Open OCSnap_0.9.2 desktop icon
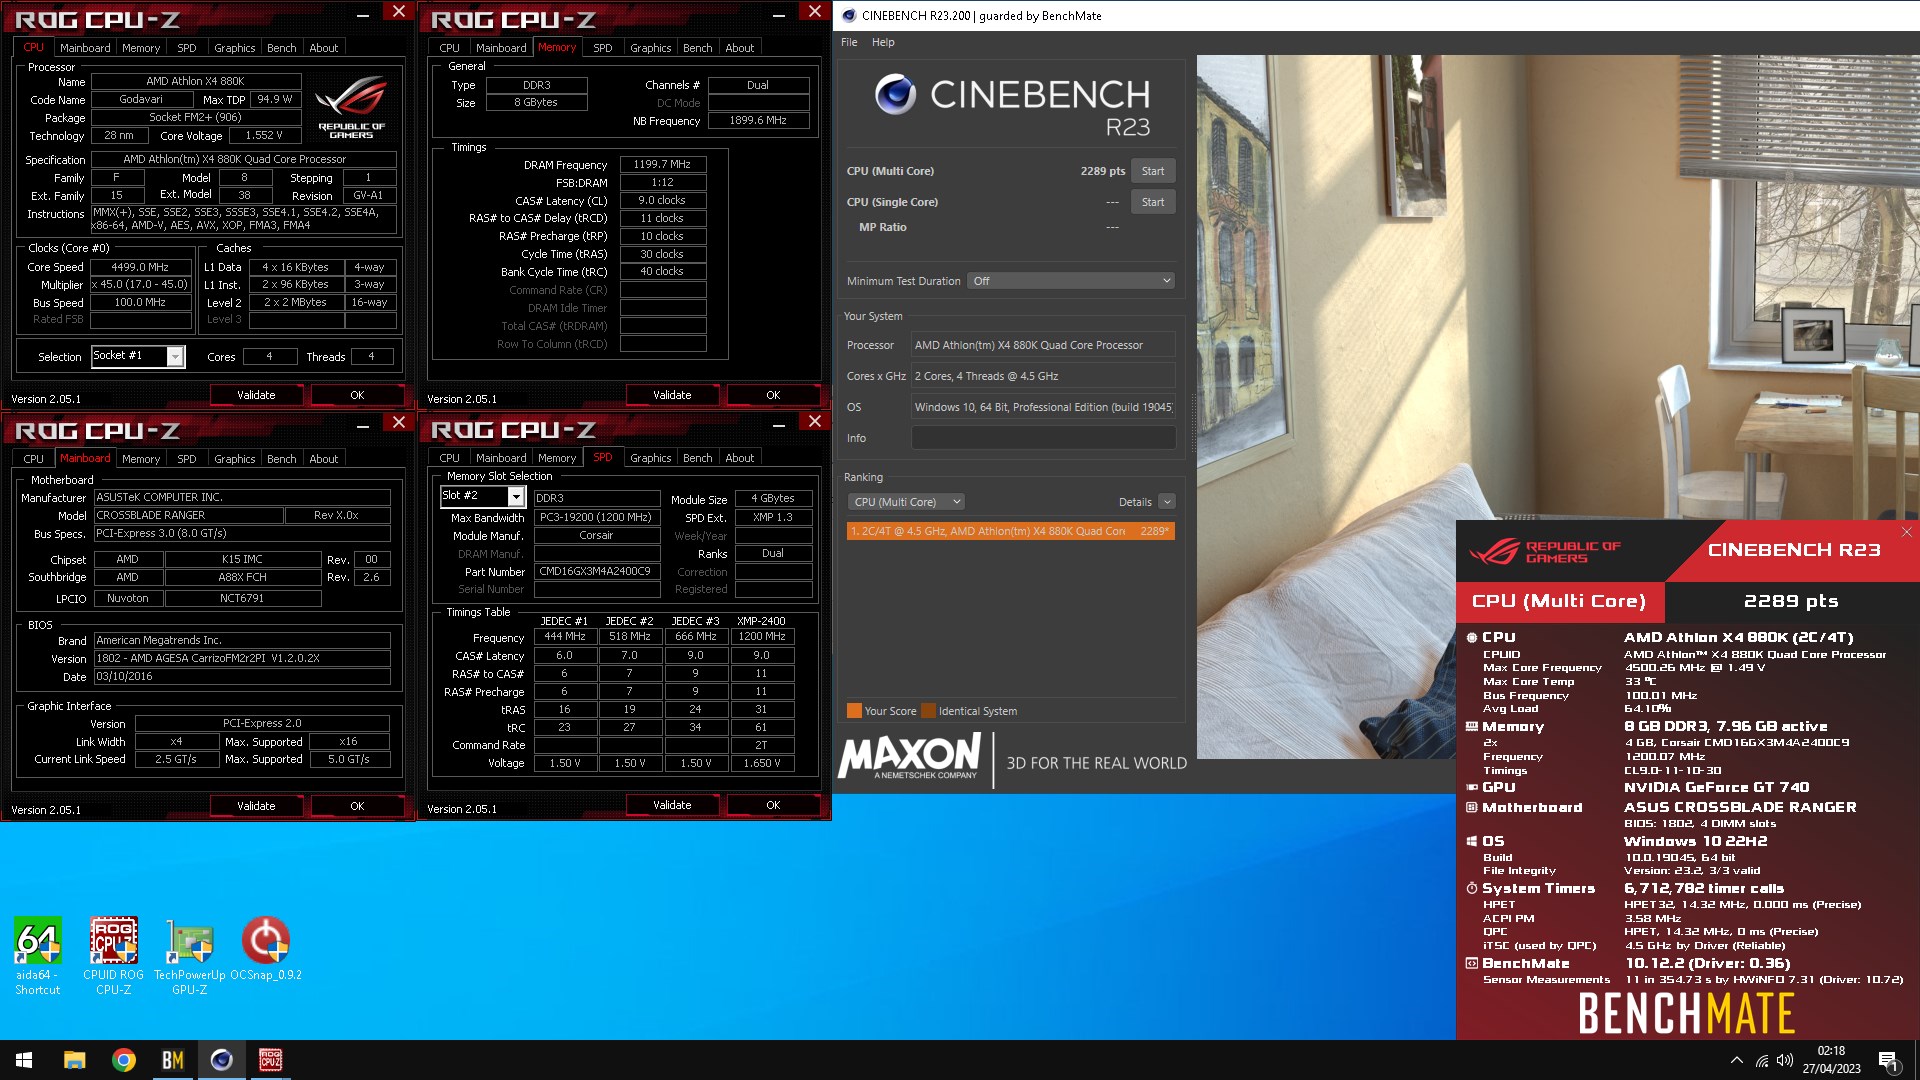The height and width of the screenshot is (1080, 1920). (x=266, y=950)
